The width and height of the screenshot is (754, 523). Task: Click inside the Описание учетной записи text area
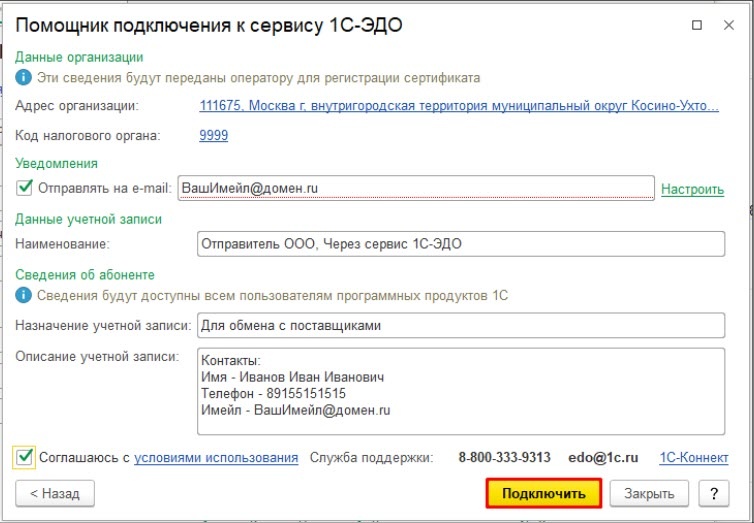pyautogui.click(x=460, y=391)
